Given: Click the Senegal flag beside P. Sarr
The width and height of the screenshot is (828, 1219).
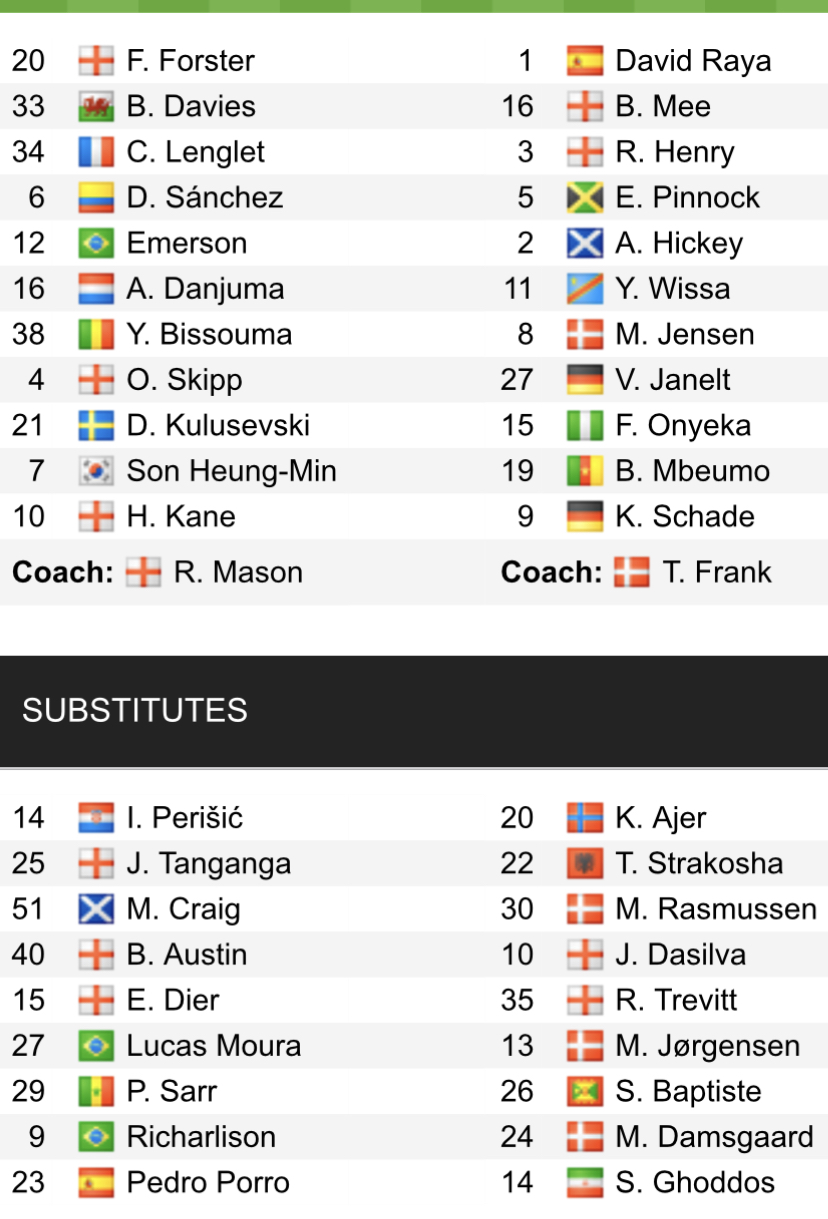Looking at the screenshot, I should coord(96,1092).
